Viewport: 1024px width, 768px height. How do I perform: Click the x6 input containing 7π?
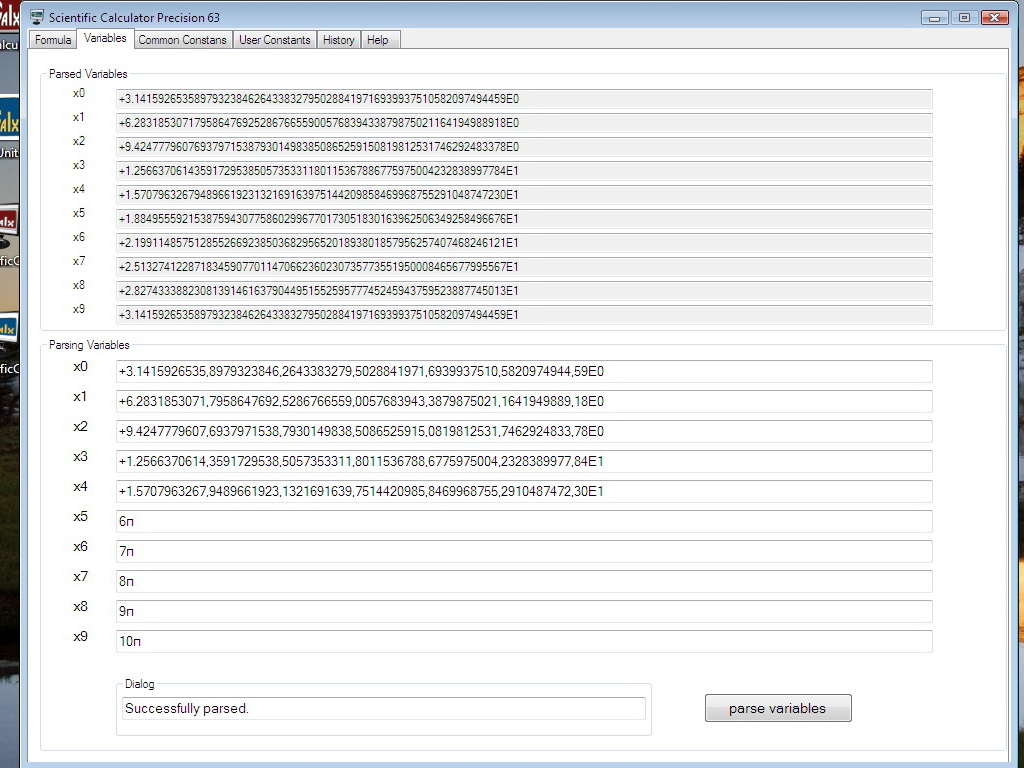pos(524,552)
